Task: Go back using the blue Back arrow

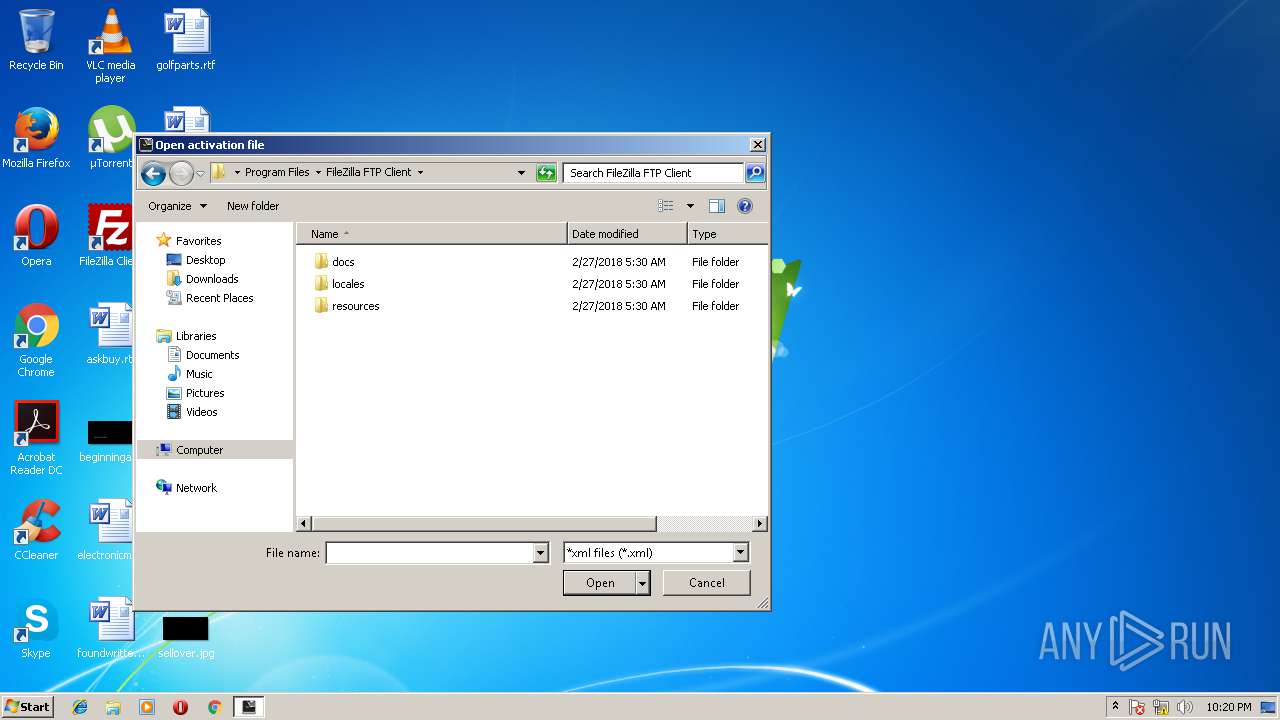Action: [x=153, y=173]
